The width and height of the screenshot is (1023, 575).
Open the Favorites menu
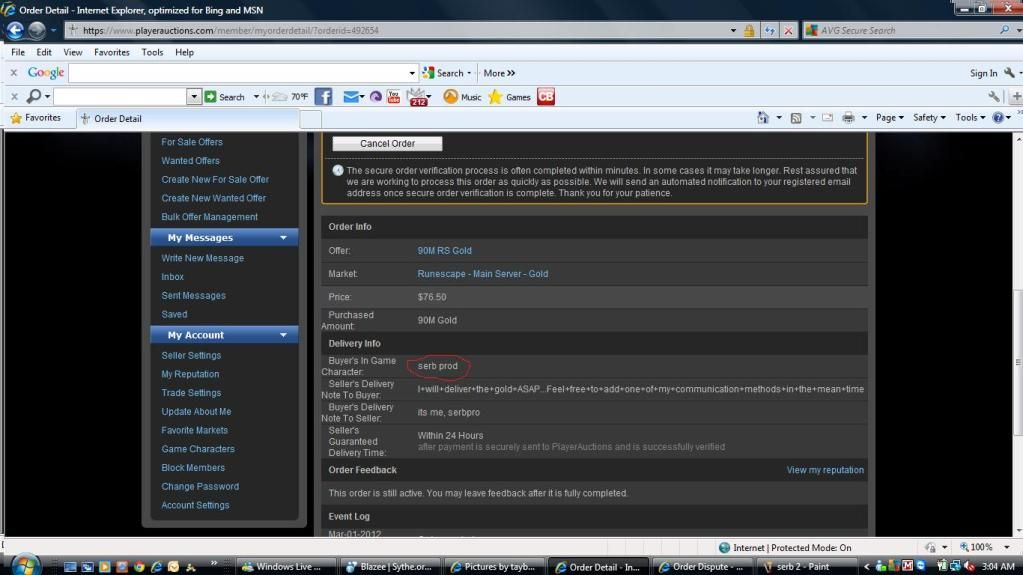click(x=112, y=52)
